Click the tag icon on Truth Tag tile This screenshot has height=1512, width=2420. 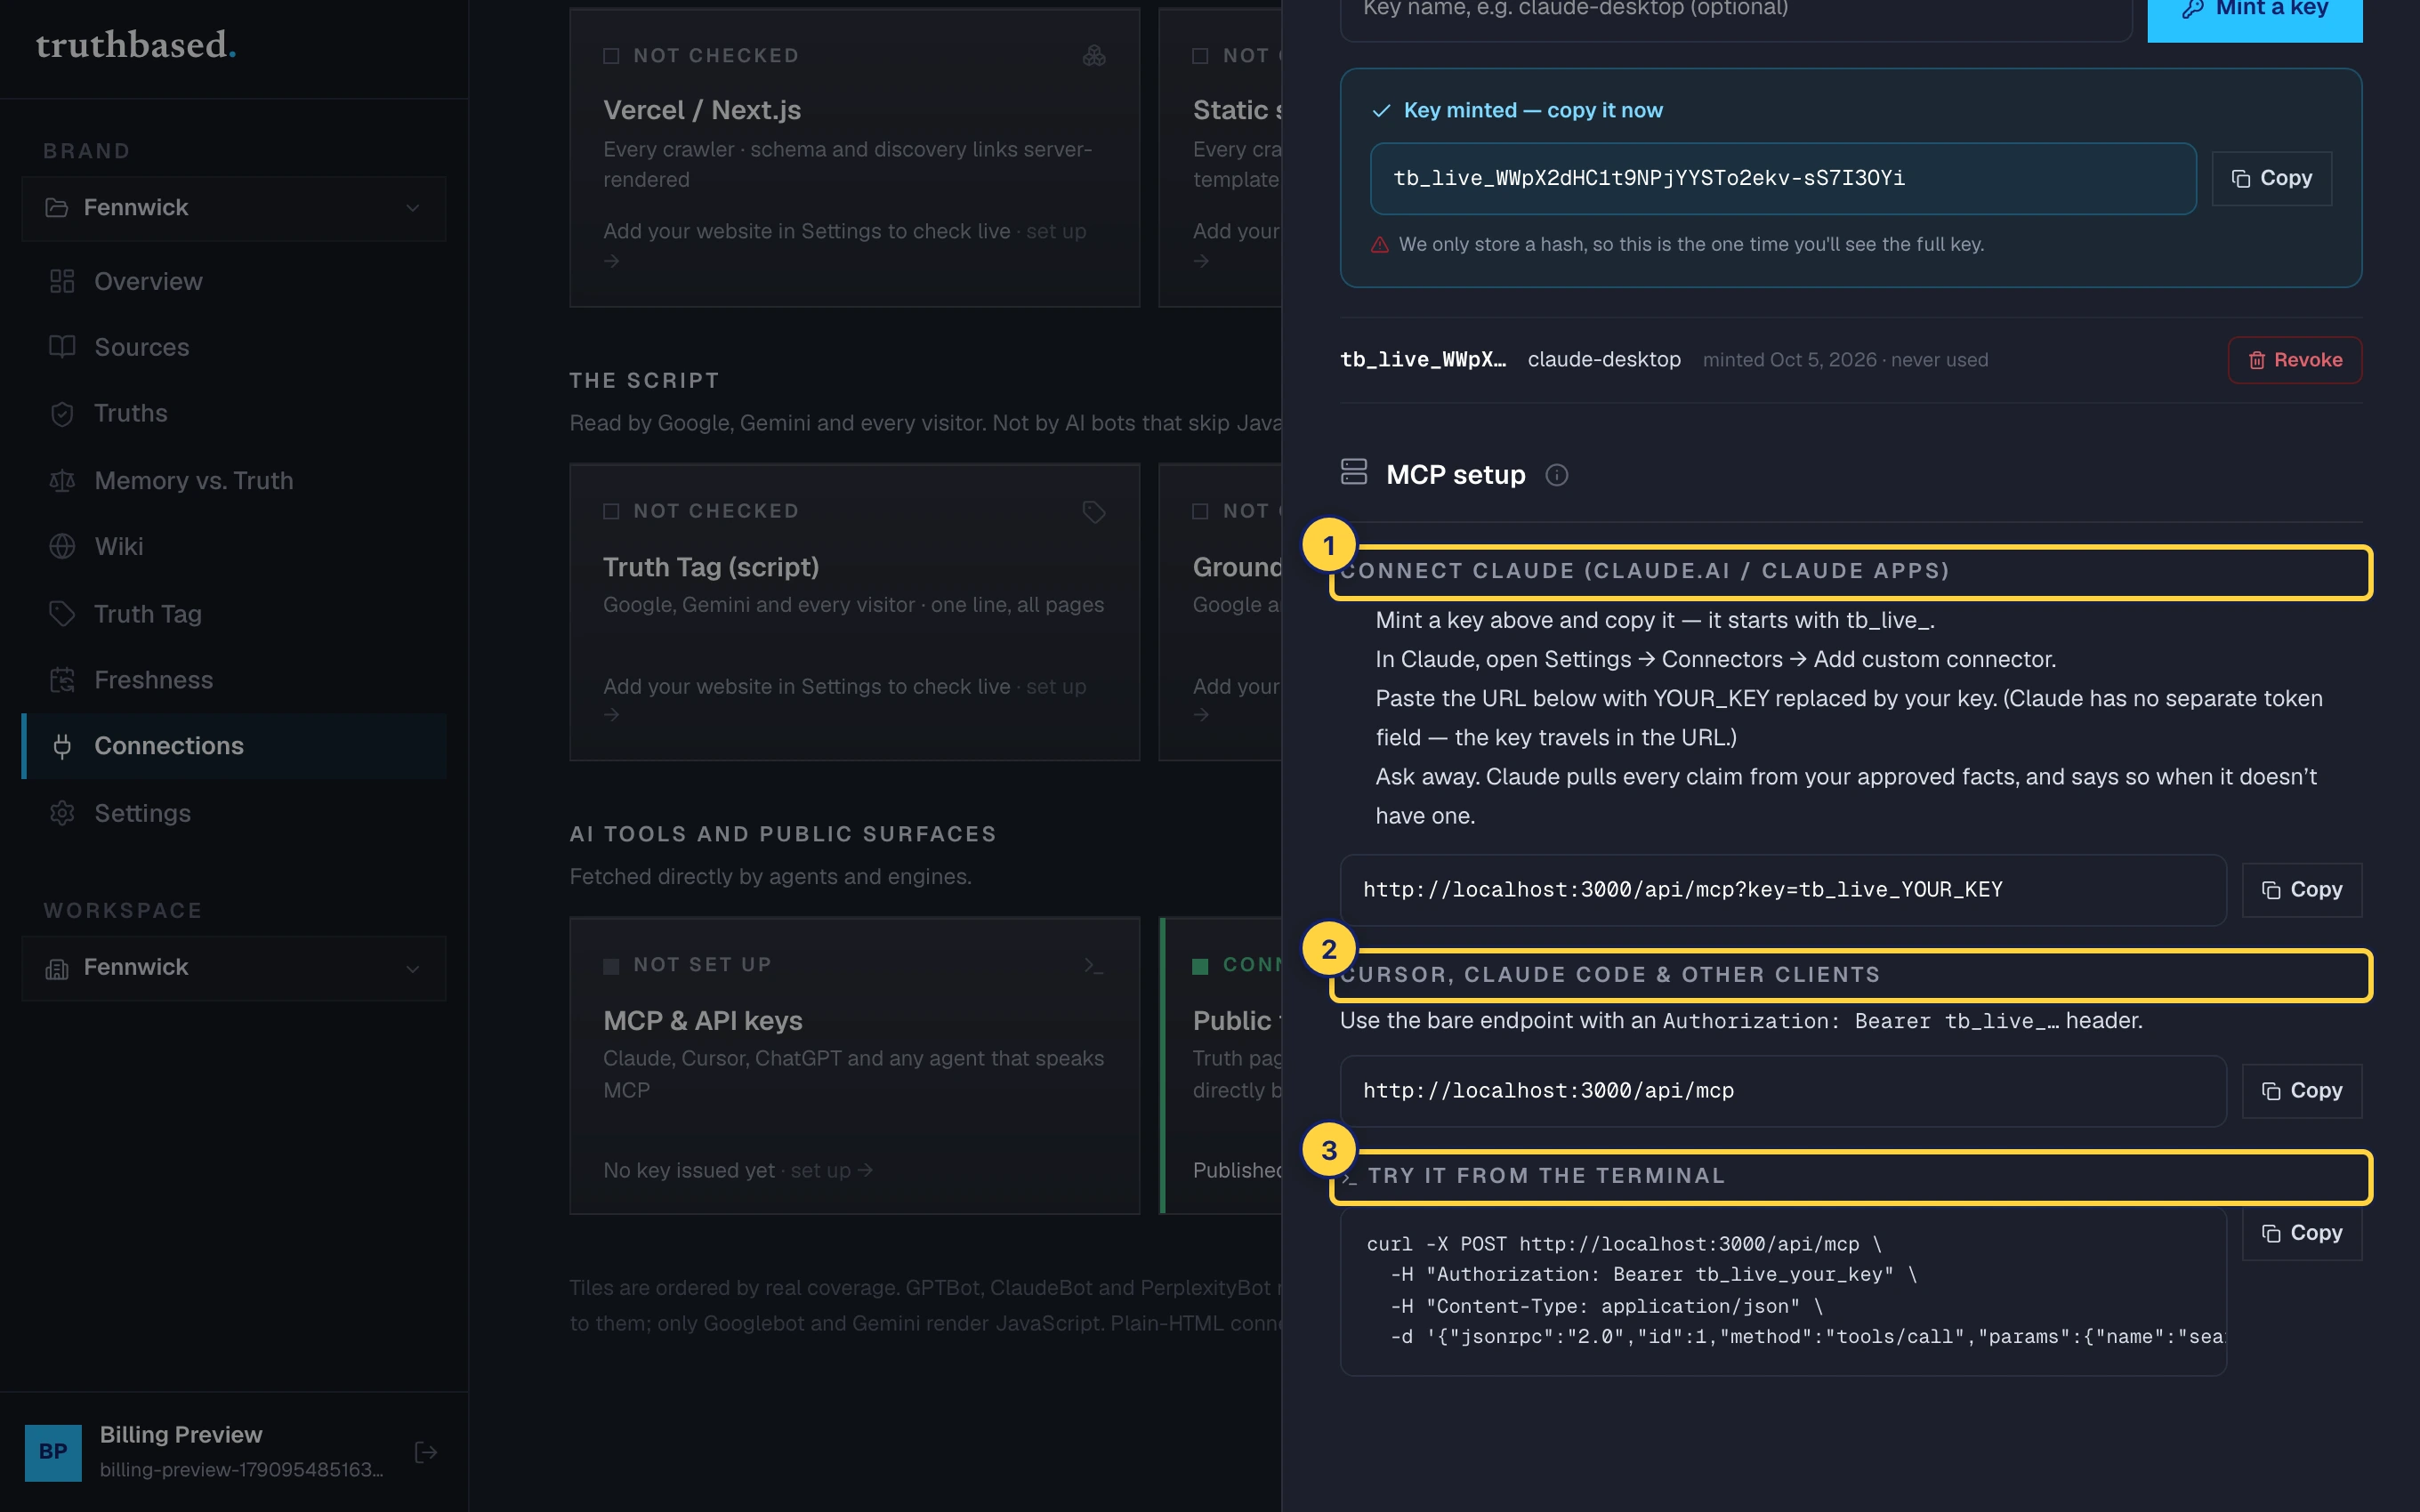pos(1094,512)
